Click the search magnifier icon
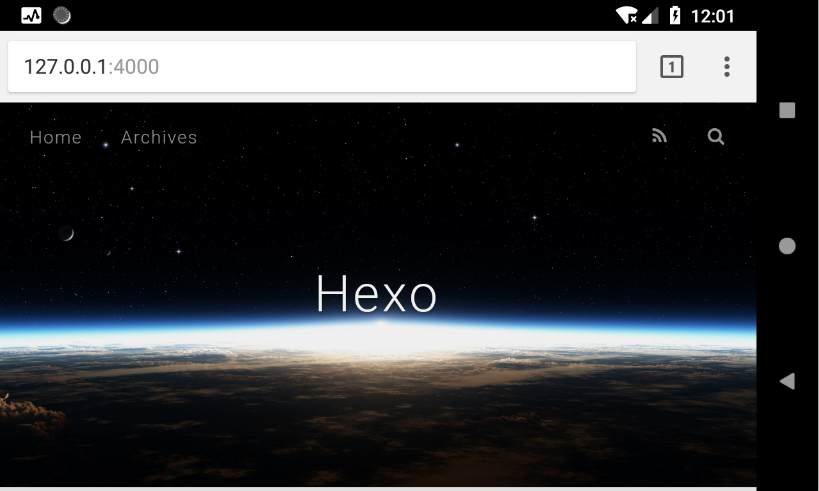The height and width of the screenshot is (491, 819). (716, 136)
